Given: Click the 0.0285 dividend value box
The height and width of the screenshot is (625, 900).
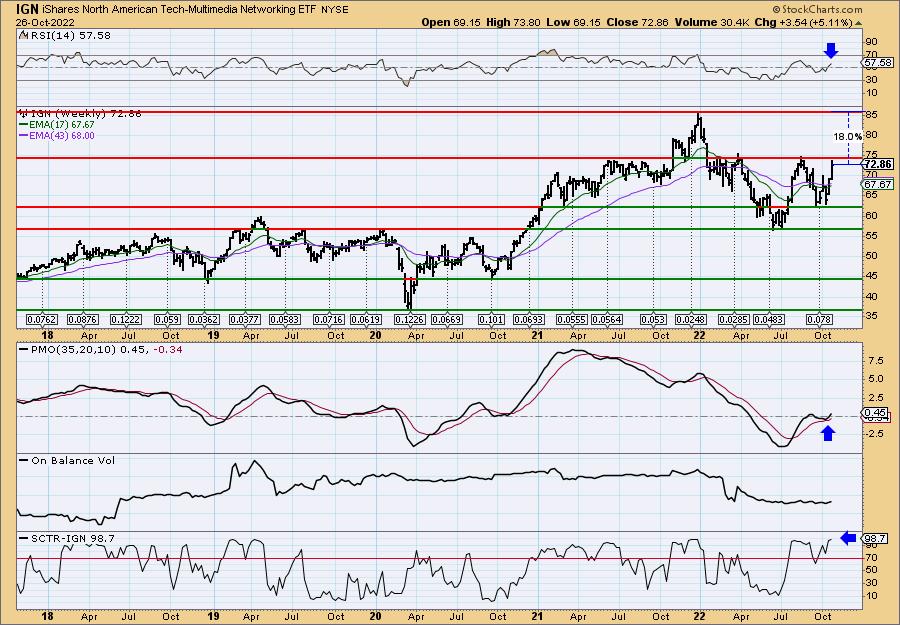Looking at the screenshot, I should [x=734, y=319].
